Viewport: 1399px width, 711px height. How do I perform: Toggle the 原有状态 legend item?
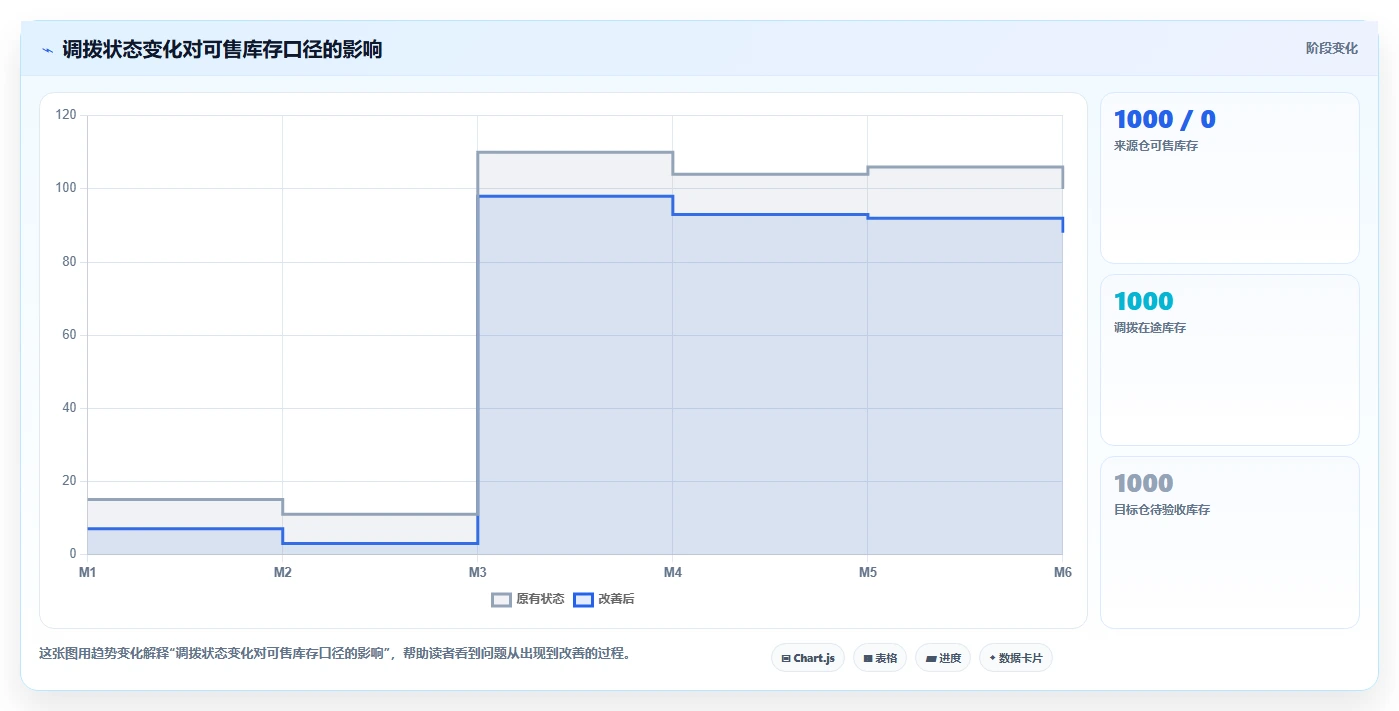(x=528, y=599)
